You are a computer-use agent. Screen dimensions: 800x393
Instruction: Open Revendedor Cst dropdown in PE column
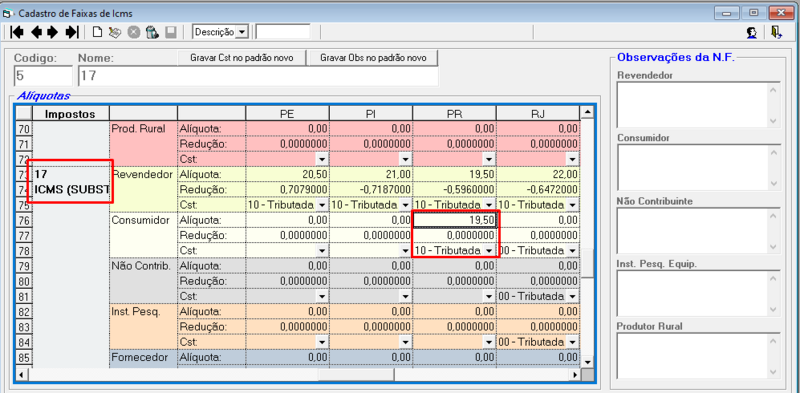322,205
